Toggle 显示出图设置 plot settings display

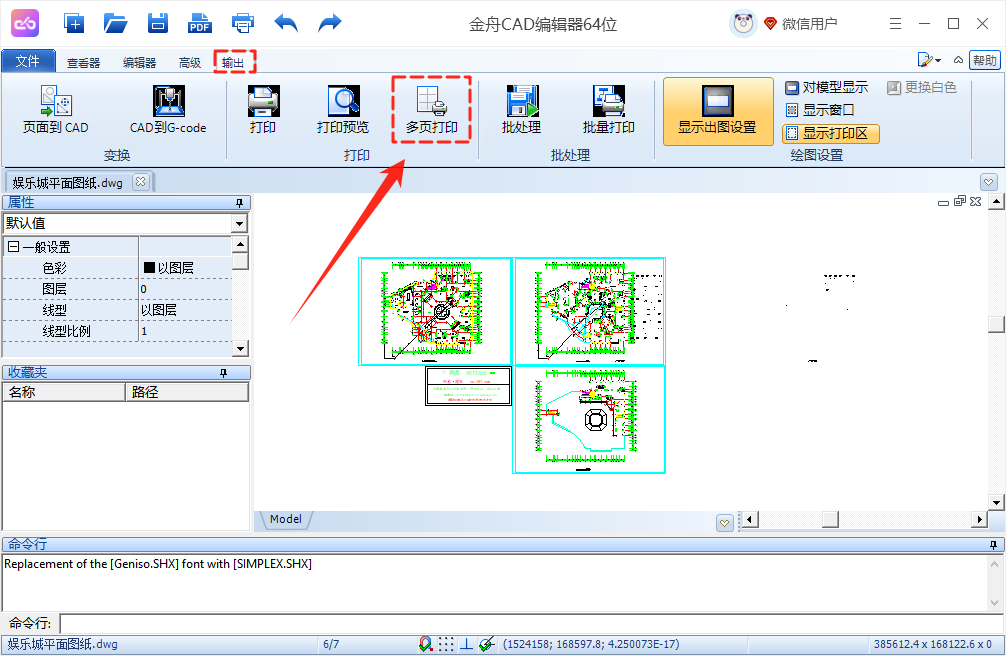click(x=718, y=111)
